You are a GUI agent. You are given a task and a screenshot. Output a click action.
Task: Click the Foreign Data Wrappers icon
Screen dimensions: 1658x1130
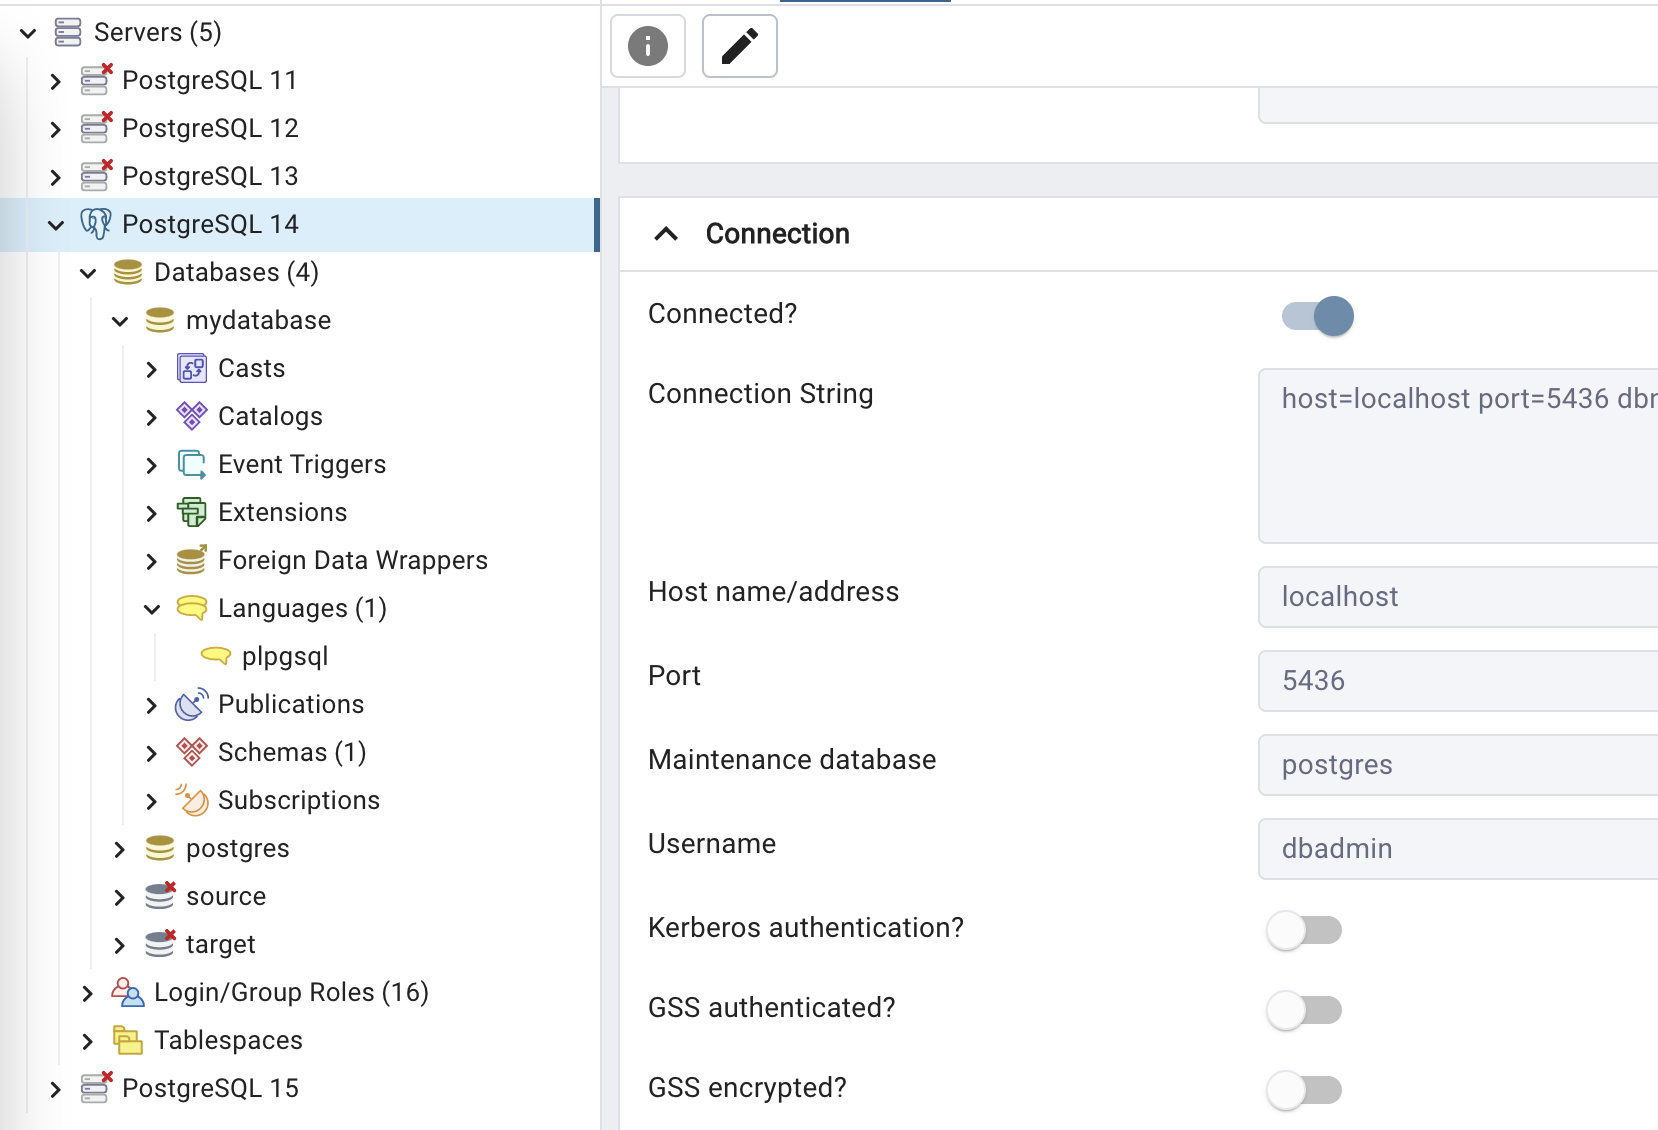pos(190,560)
